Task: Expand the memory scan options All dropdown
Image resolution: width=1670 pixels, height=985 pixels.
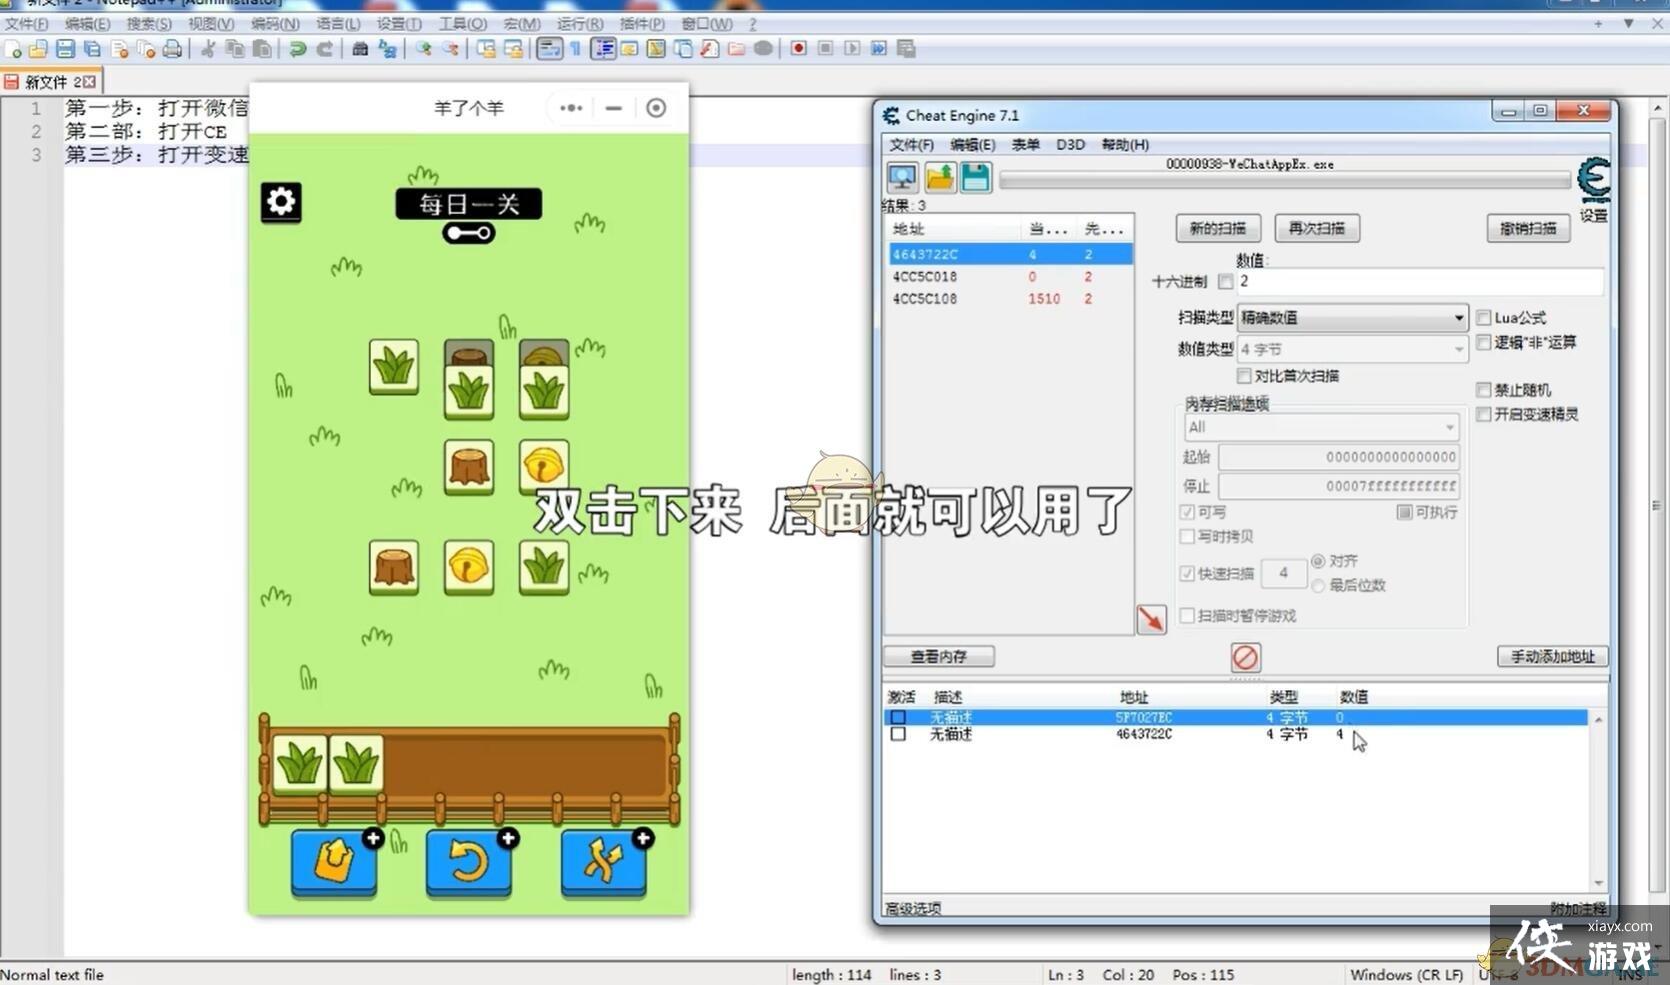Action: [x=1320, y=428]
